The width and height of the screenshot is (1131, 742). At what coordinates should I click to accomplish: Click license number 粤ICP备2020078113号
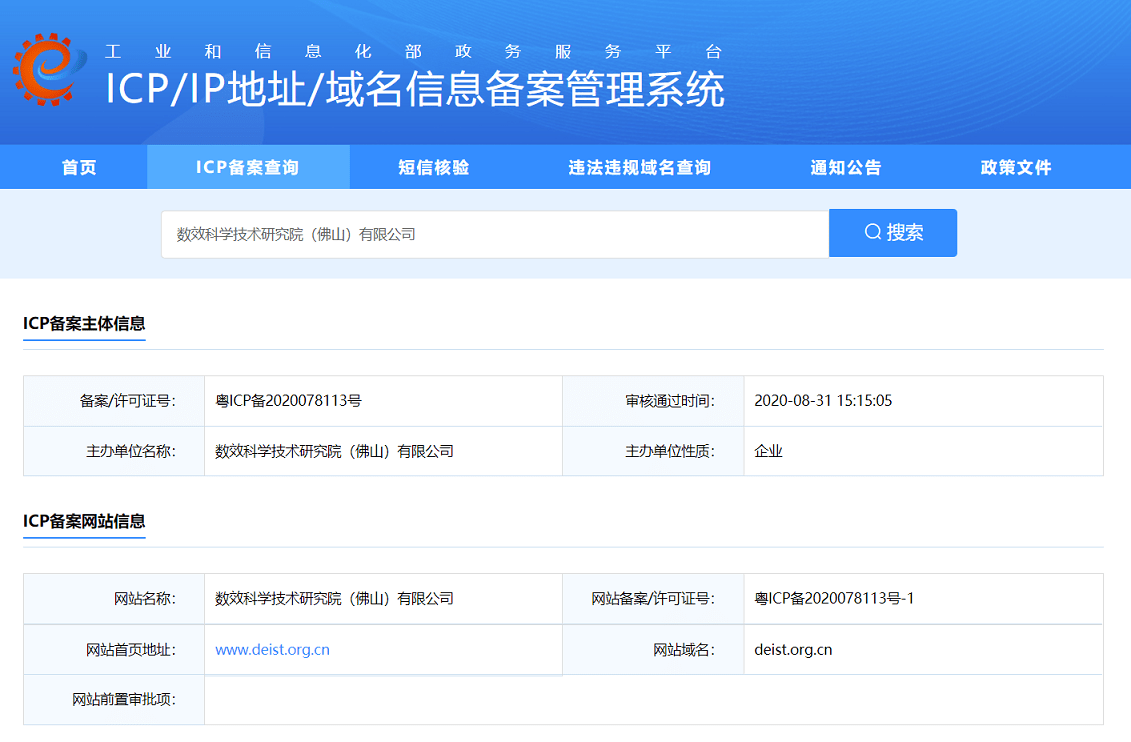pos(288,401)
